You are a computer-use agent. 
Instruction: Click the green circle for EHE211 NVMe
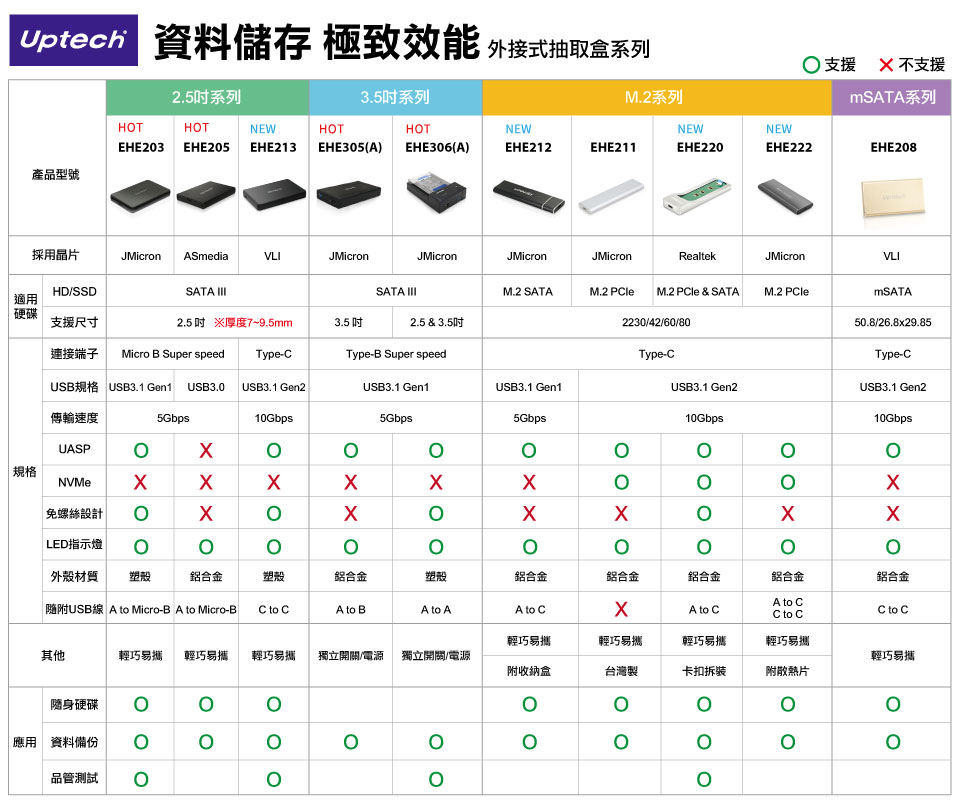coord(621,482)
